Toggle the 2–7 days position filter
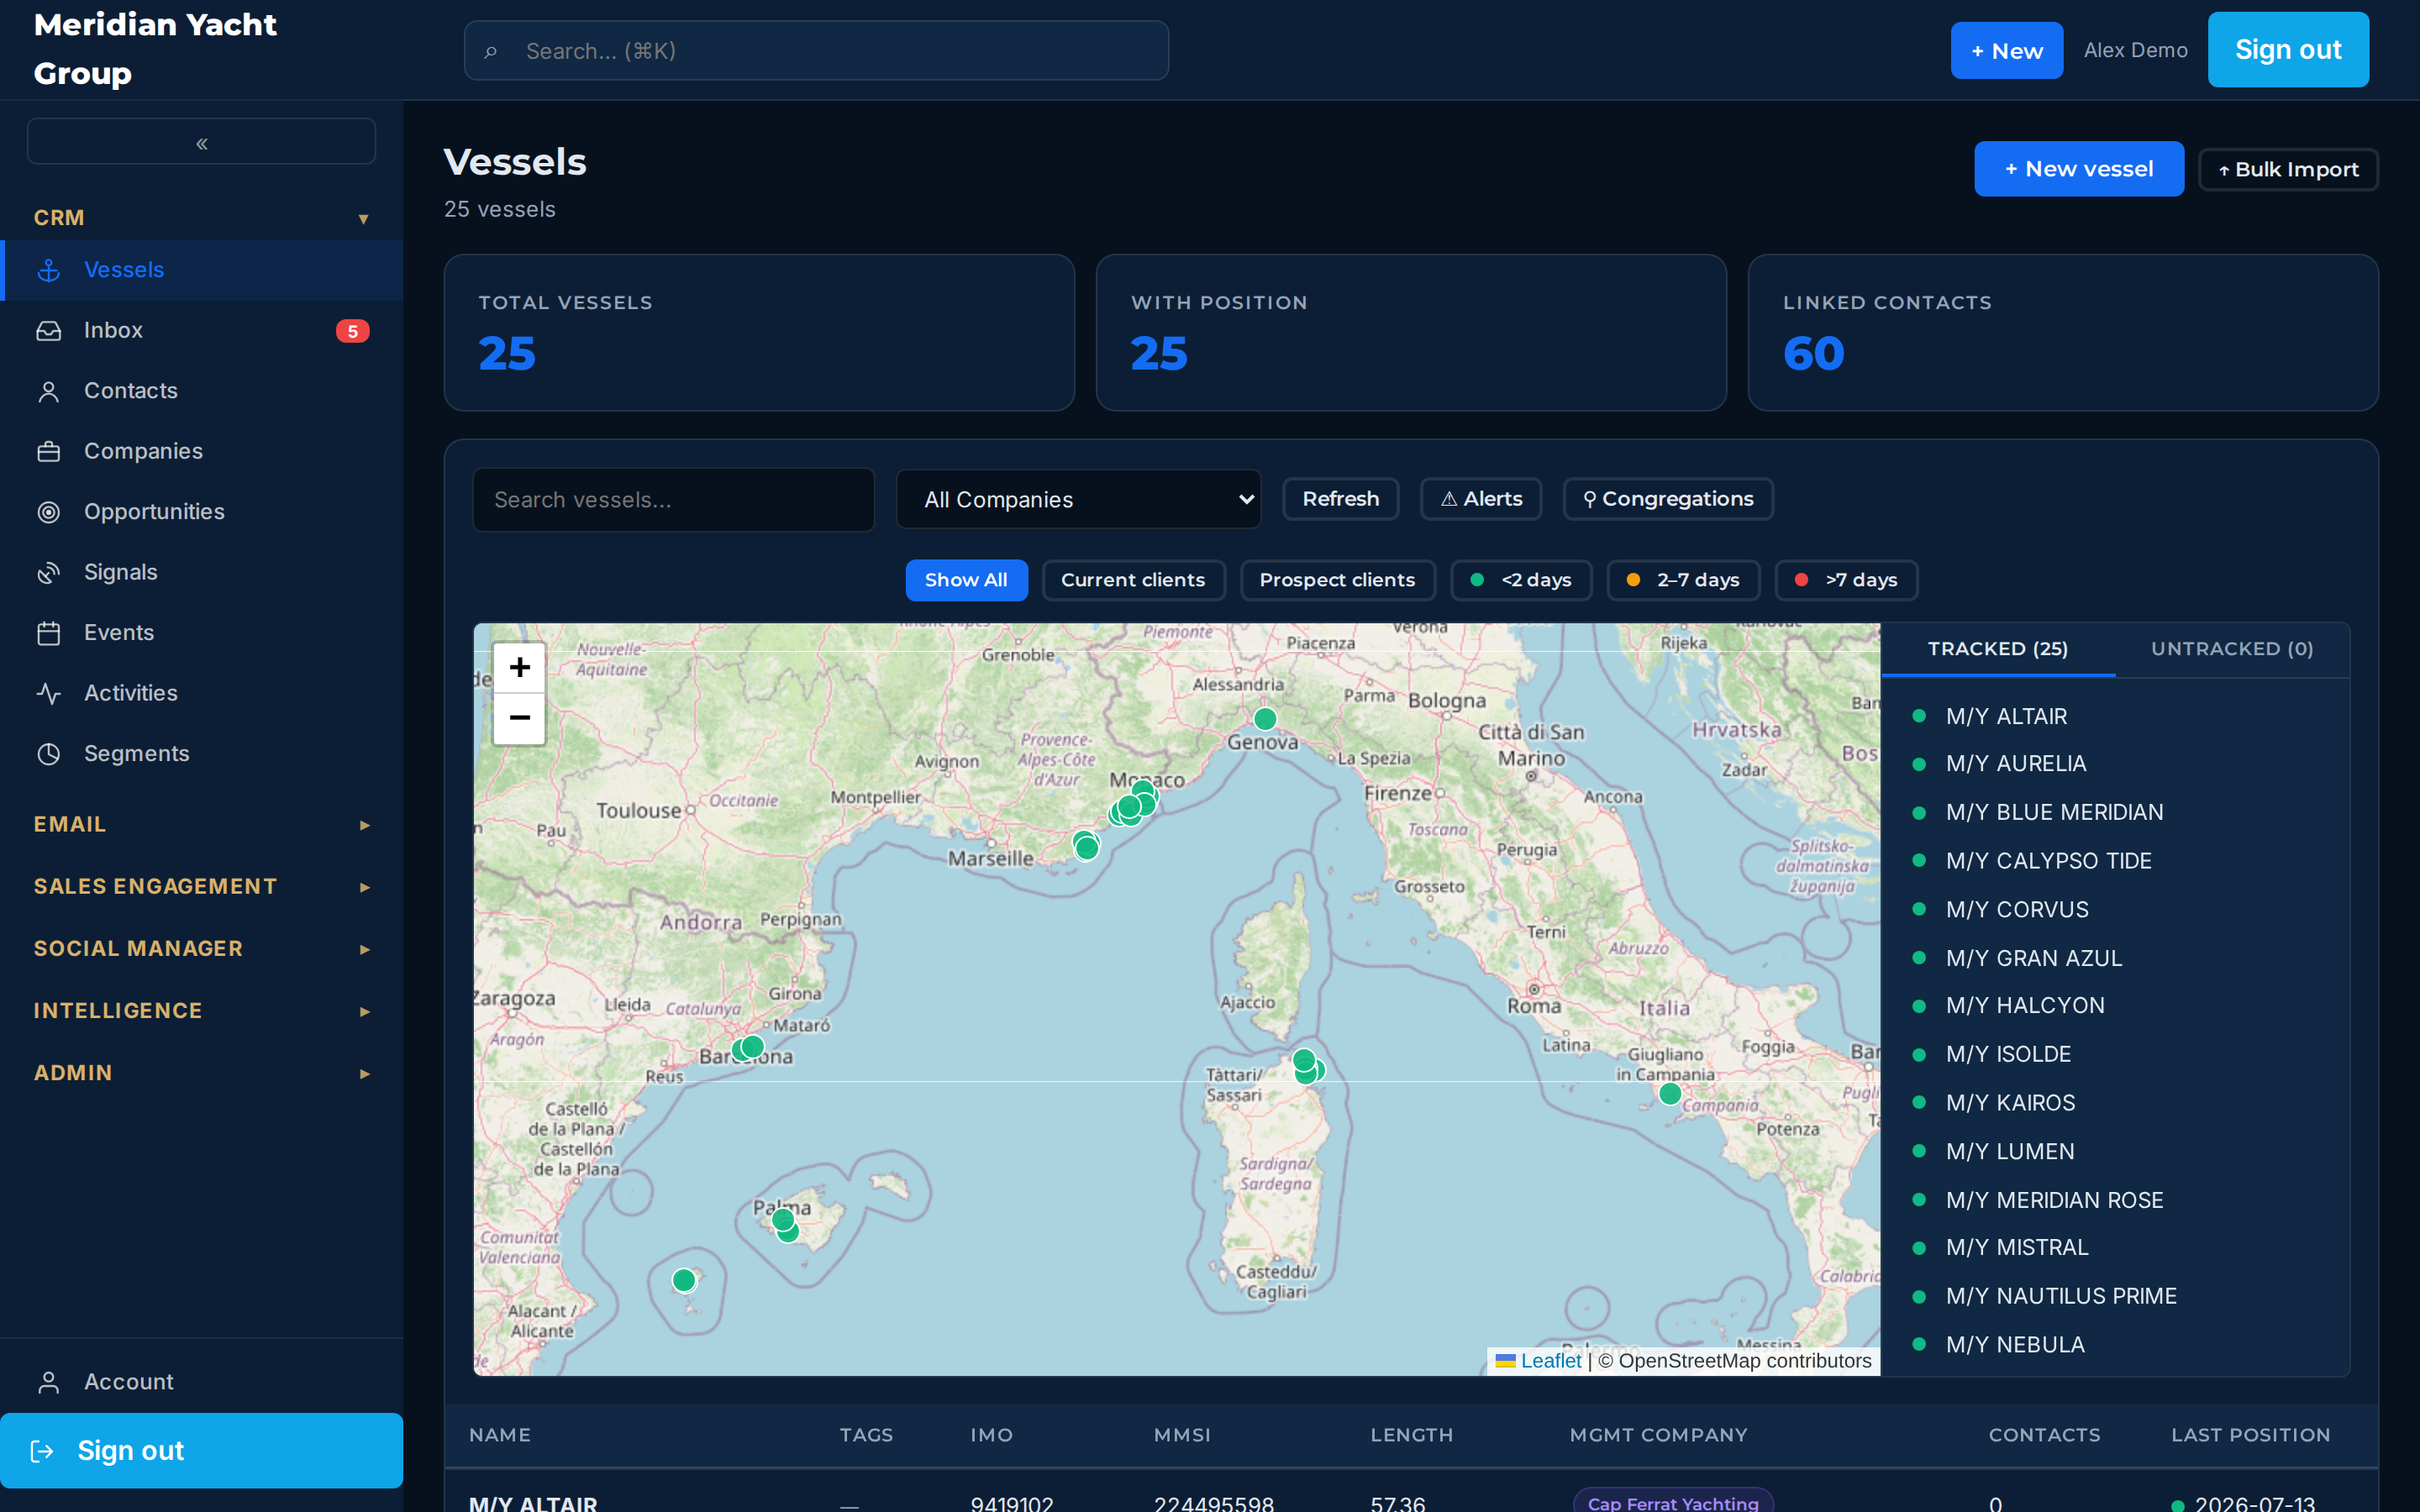Viewport: 2420px width, 1512px height. [1683, 580]
